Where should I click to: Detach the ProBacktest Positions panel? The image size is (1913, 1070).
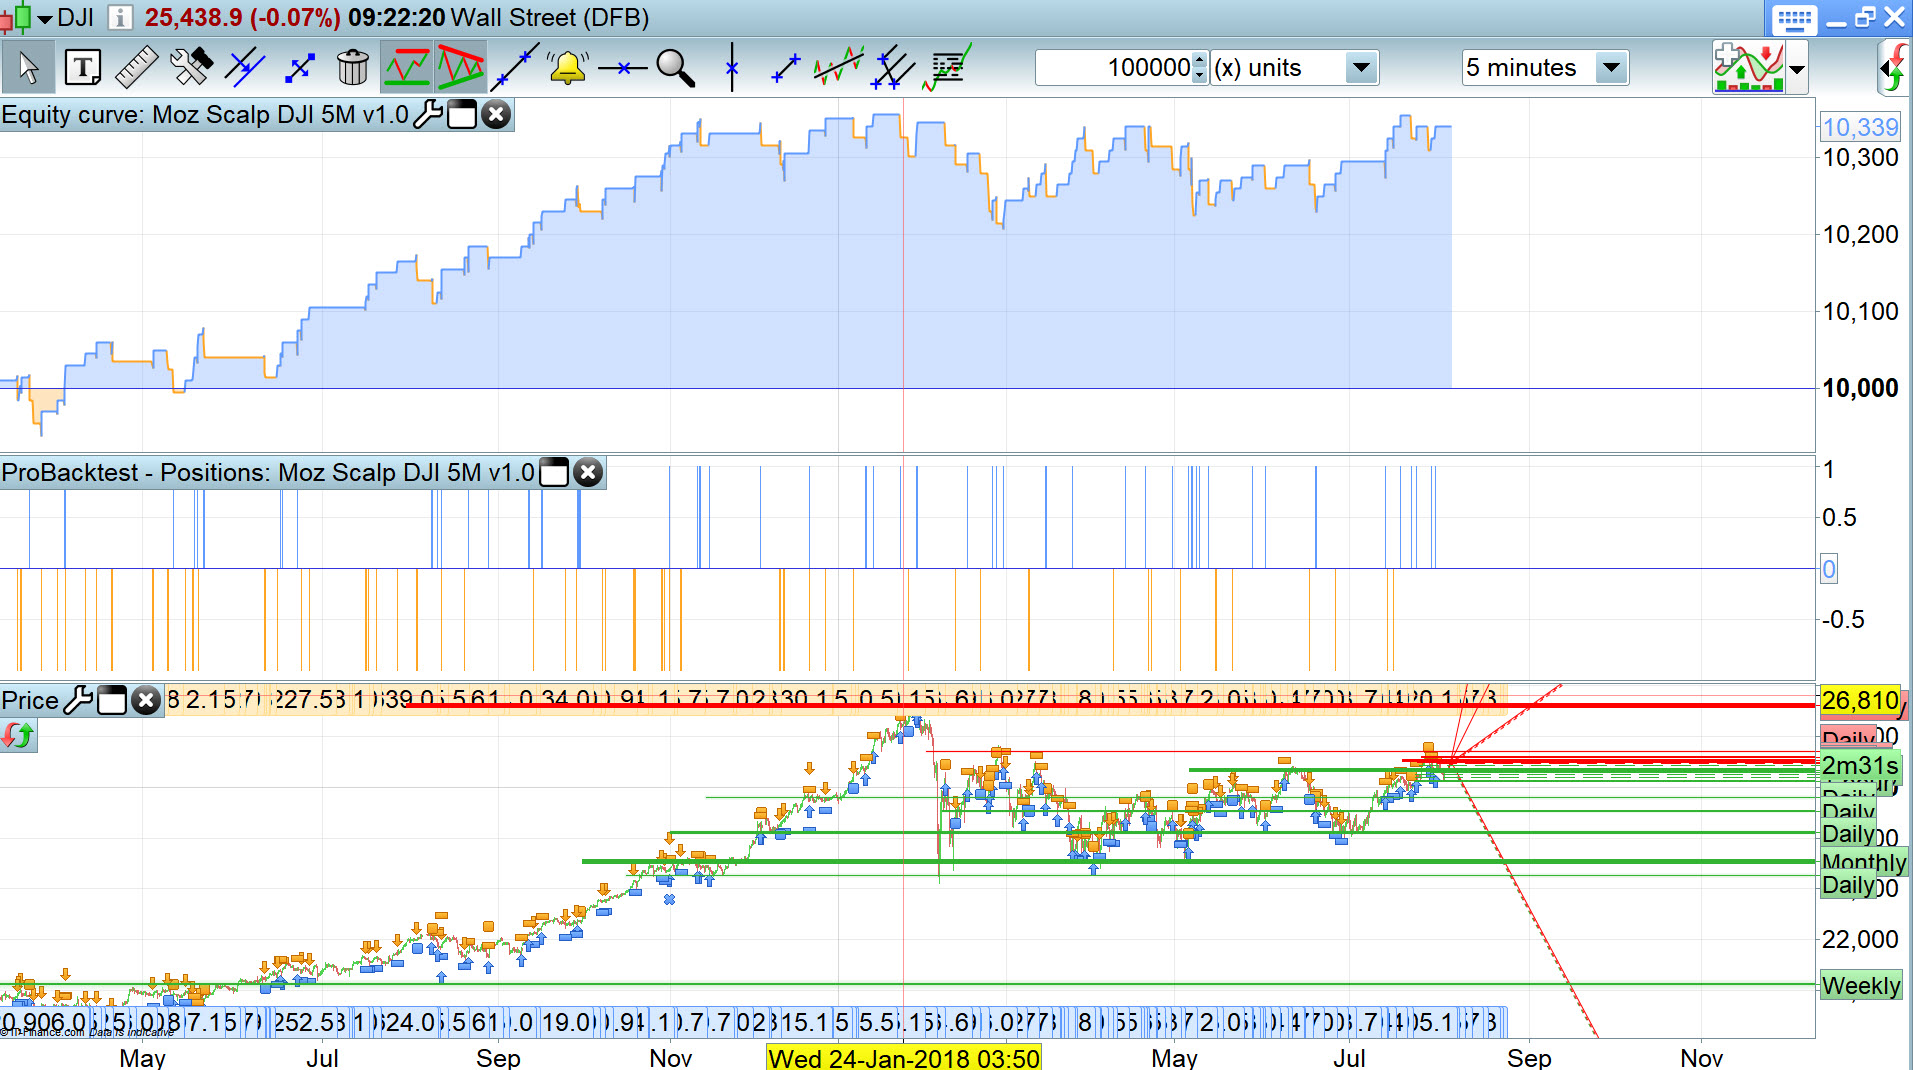tap(554, 472)
